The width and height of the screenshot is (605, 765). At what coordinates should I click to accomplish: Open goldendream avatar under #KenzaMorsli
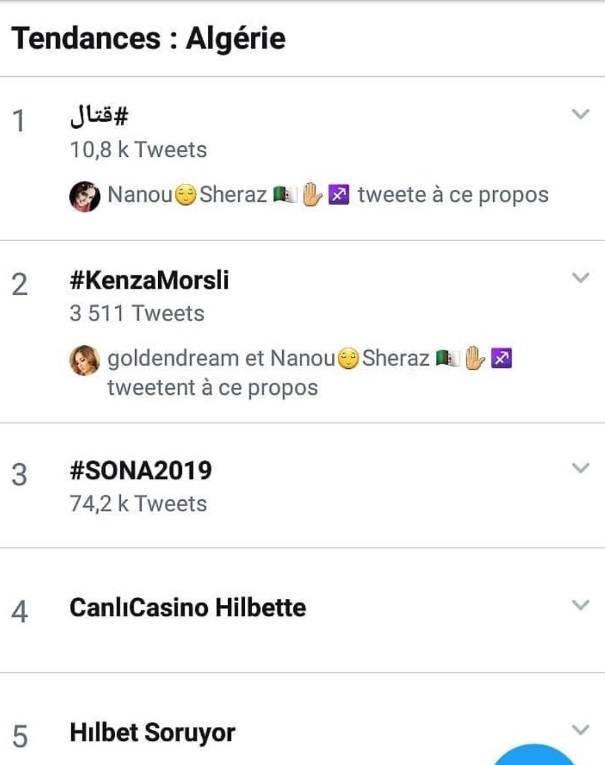tap(85, 360)
